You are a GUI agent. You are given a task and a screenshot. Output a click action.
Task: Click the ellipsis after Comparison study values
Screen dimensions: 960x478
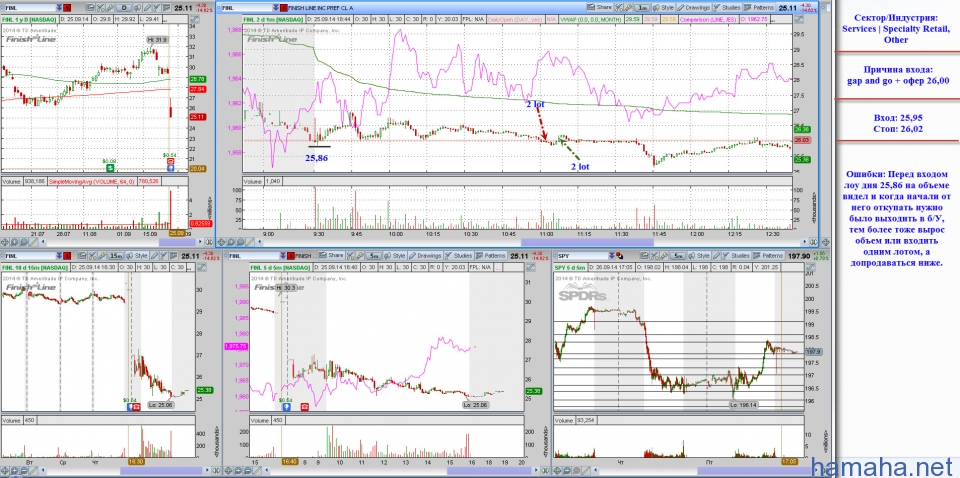(773, 20)
